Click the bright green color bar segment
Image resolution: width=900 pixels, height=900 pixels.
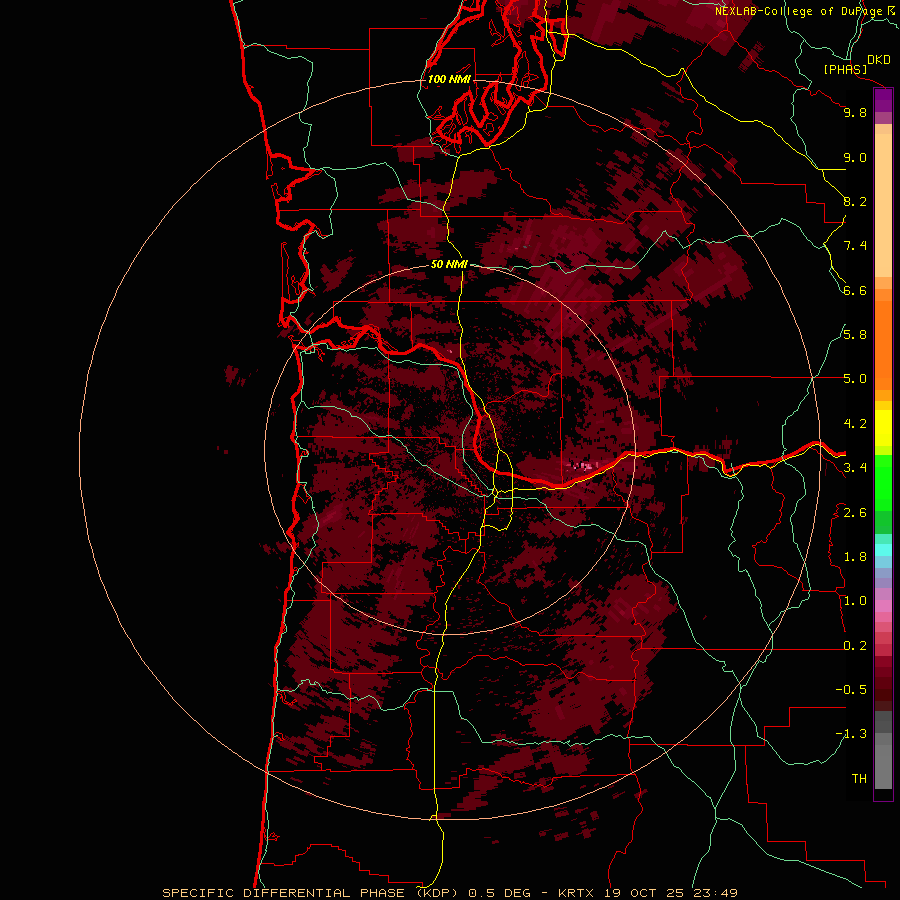click(x=883, y=483)
